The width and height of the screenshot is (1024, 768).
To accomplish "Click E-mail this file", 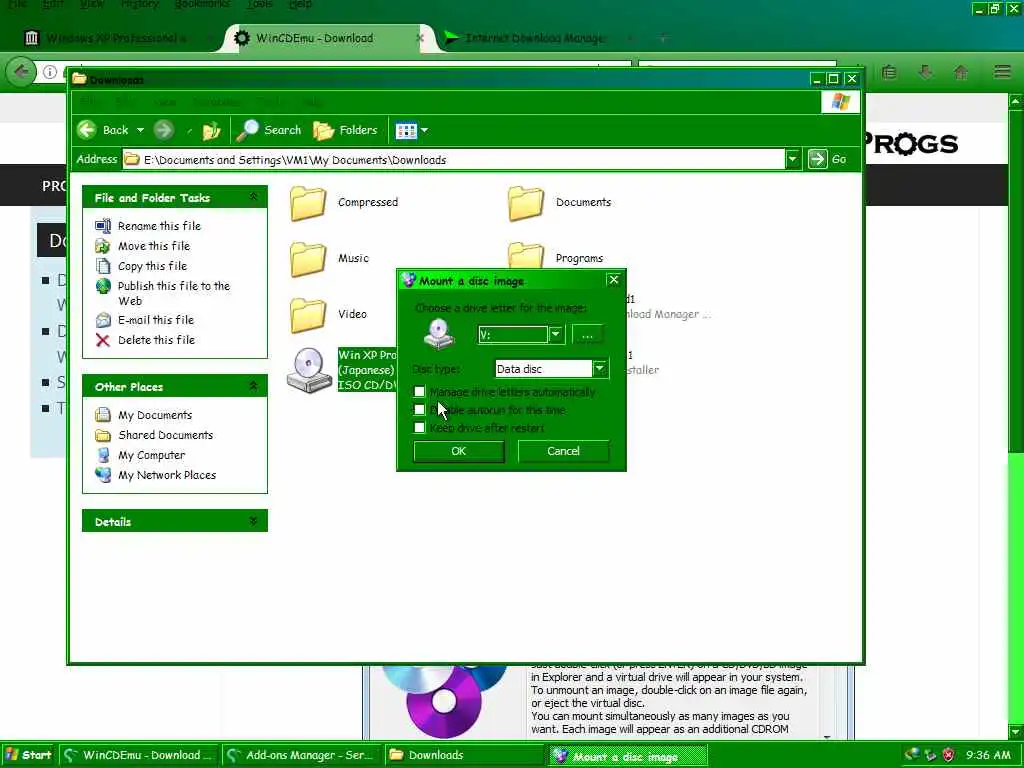I will (156, 320).
